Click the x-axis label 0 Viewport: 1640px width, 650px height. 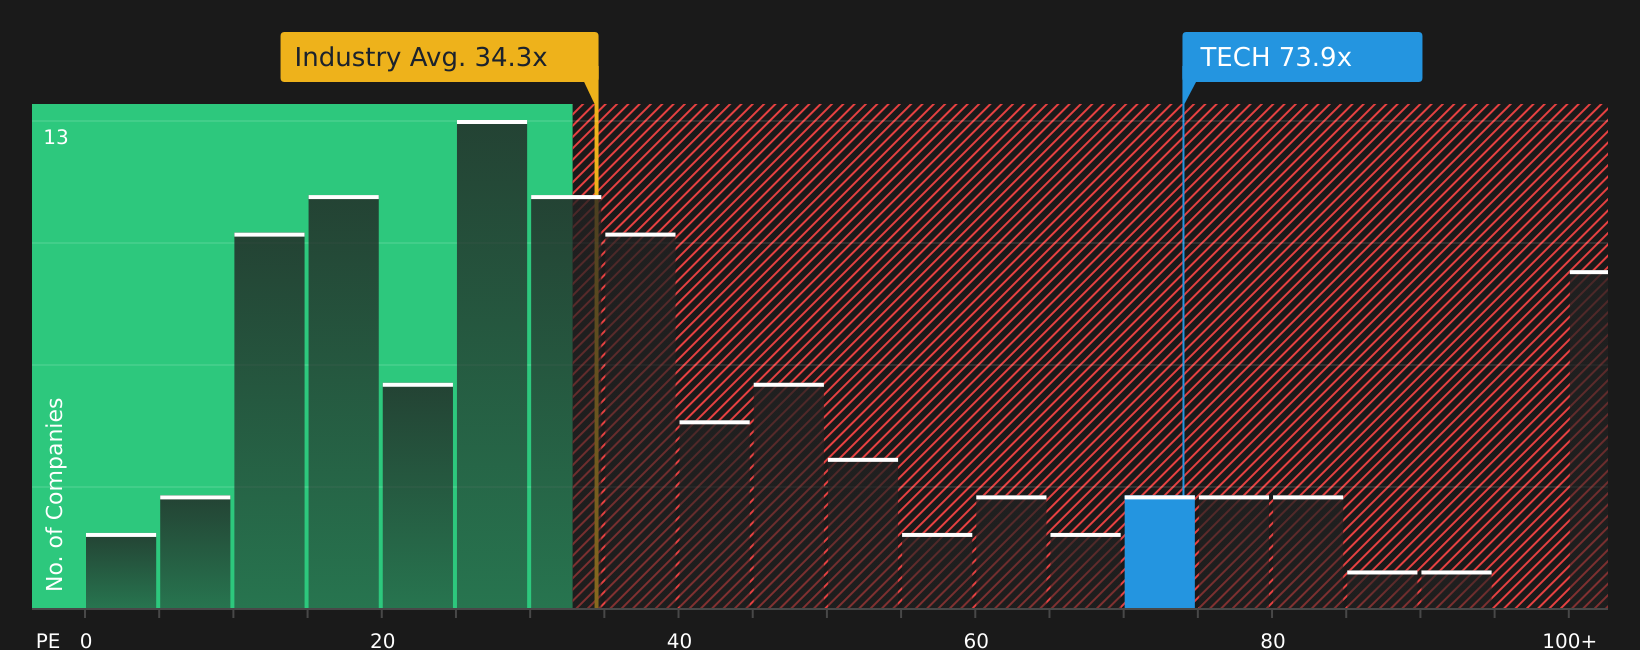tap(86, 640)
